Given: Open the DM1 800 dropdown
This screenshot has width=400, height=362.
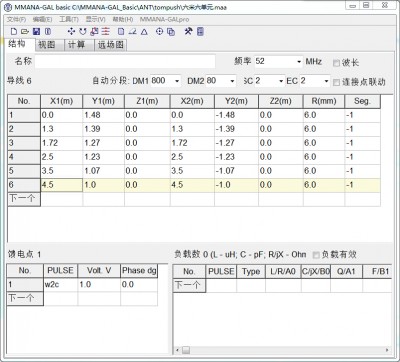Looking at the screenshot, I should [177, 81].
